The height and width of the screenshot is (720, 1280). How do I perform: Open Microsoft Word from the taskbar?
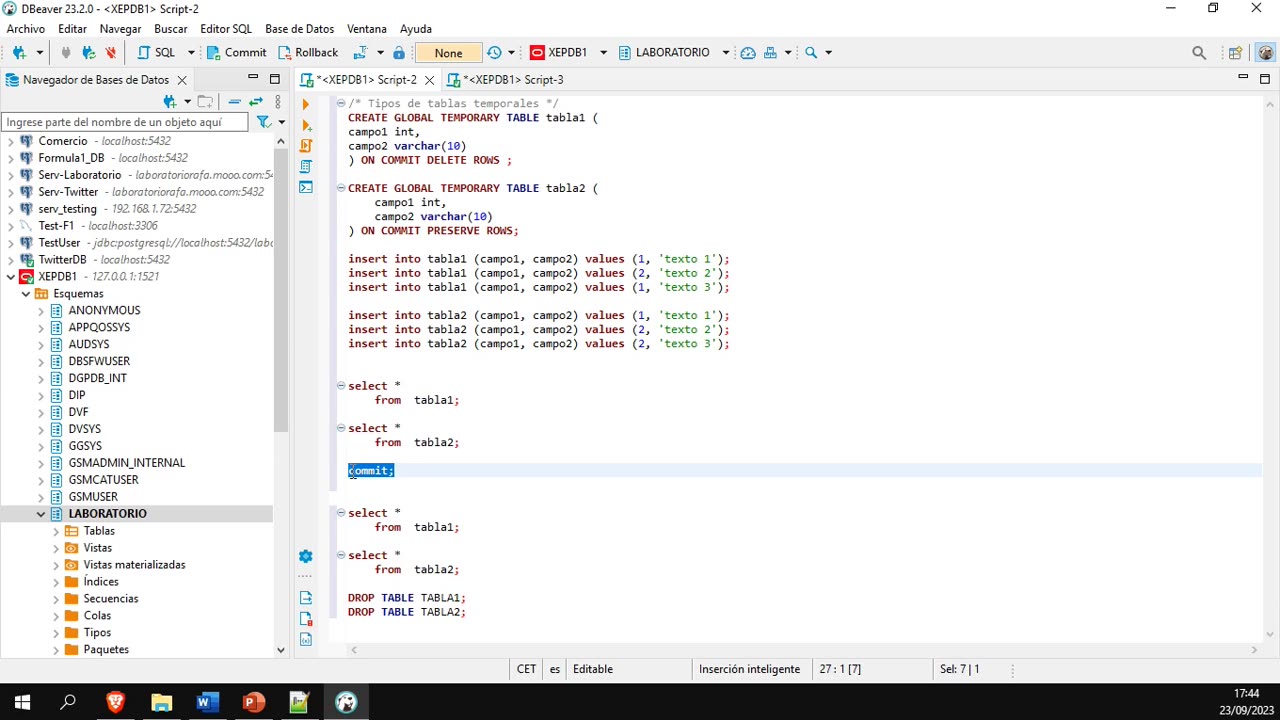pos(207,702)
